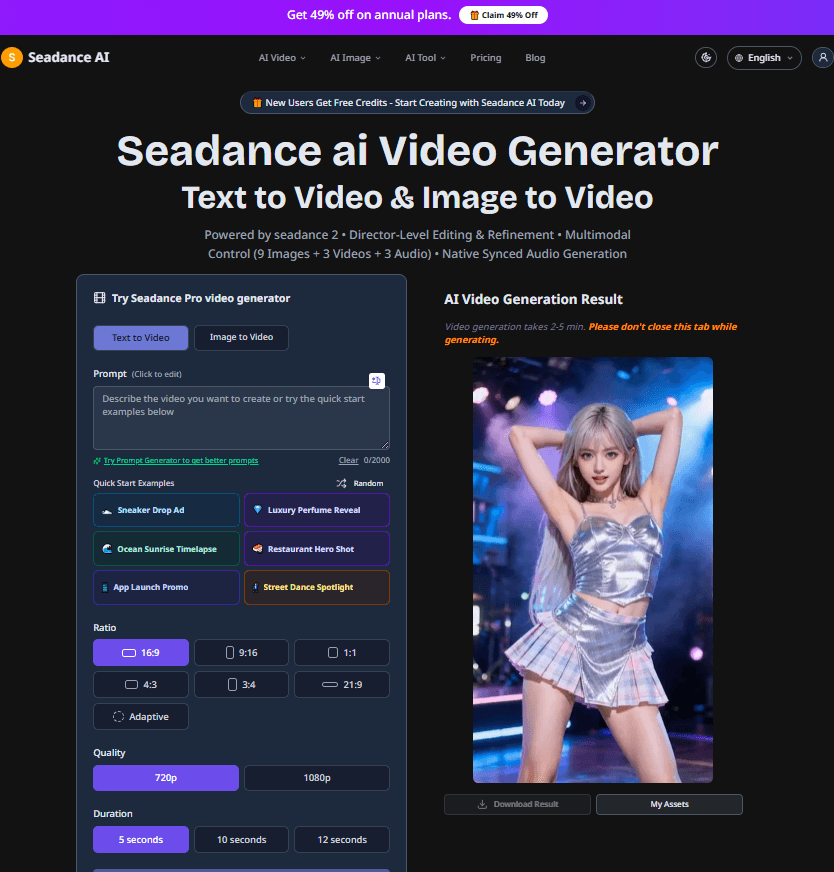Click into the prompt description text area
The image size is (834, 872).
point(241,418)
